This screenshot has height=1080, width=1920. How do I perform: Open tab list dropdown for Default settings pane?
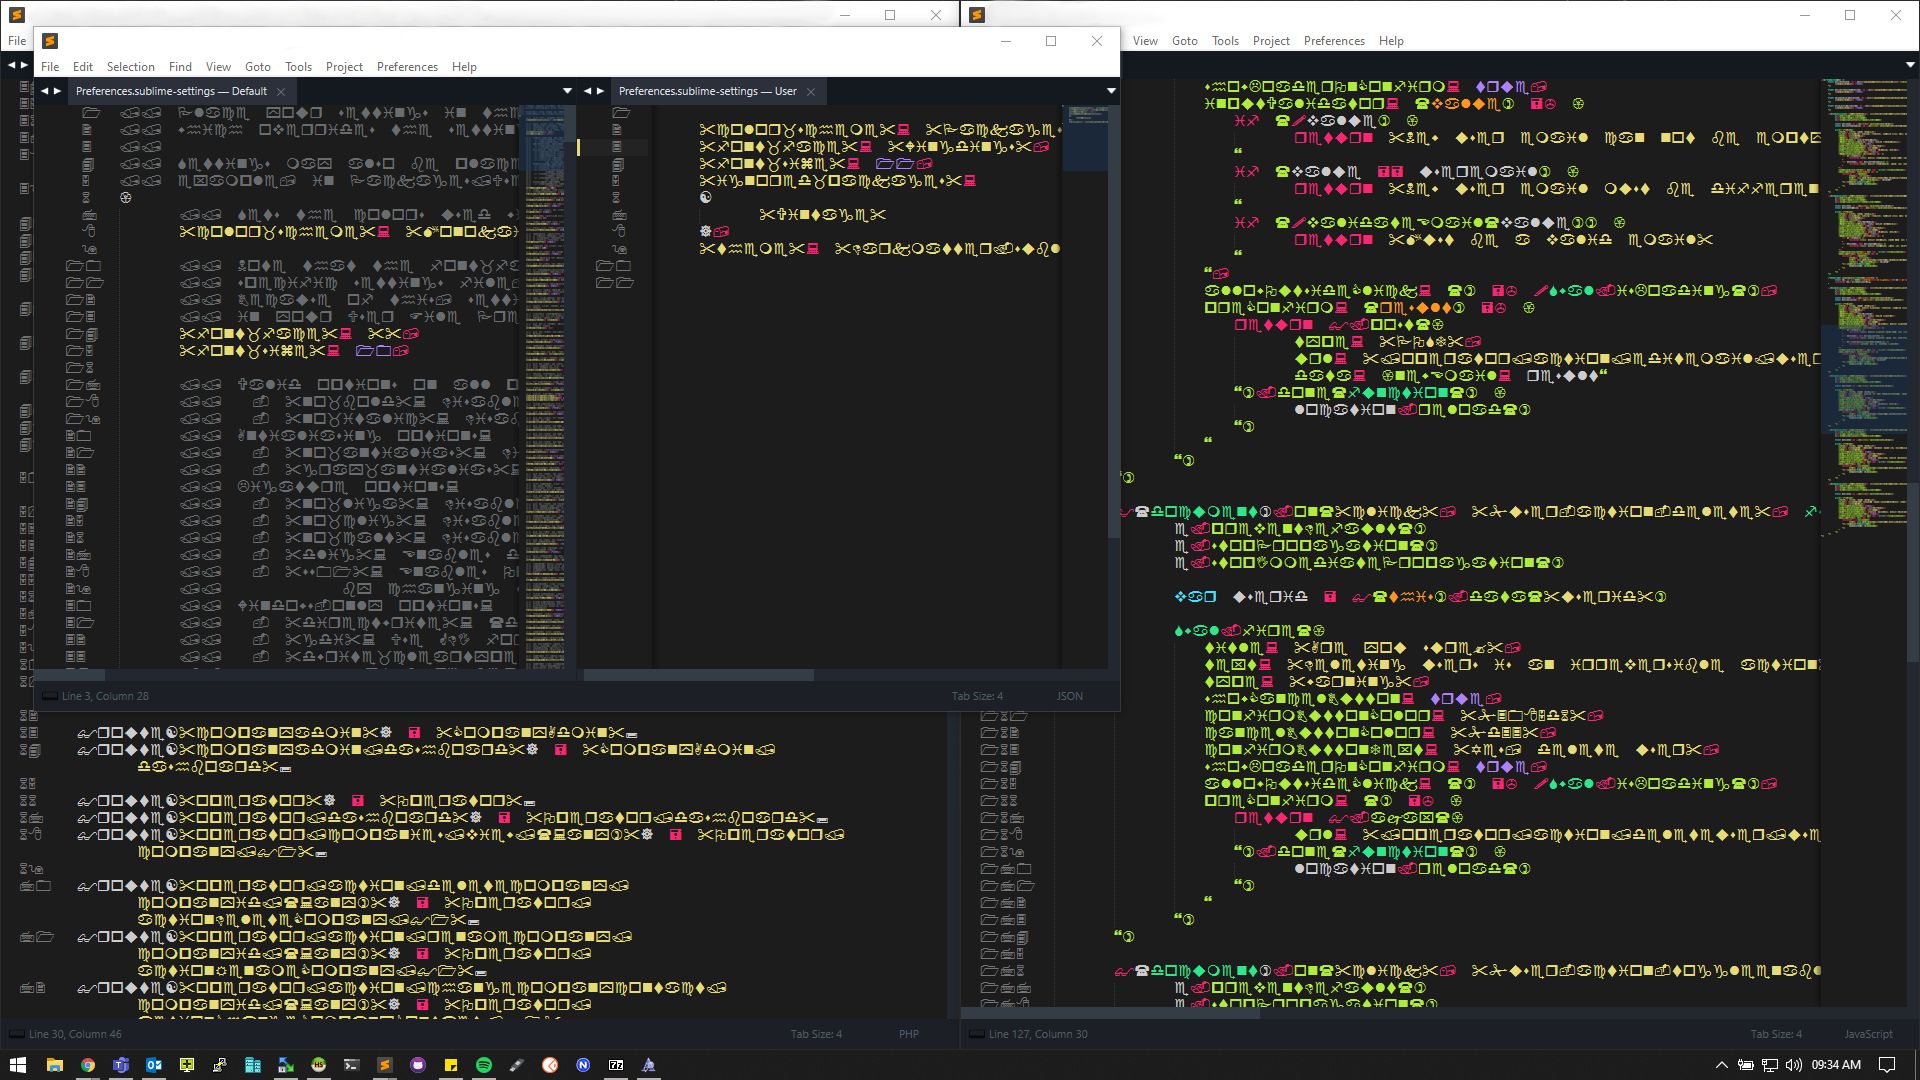click(x=567, y=91)
